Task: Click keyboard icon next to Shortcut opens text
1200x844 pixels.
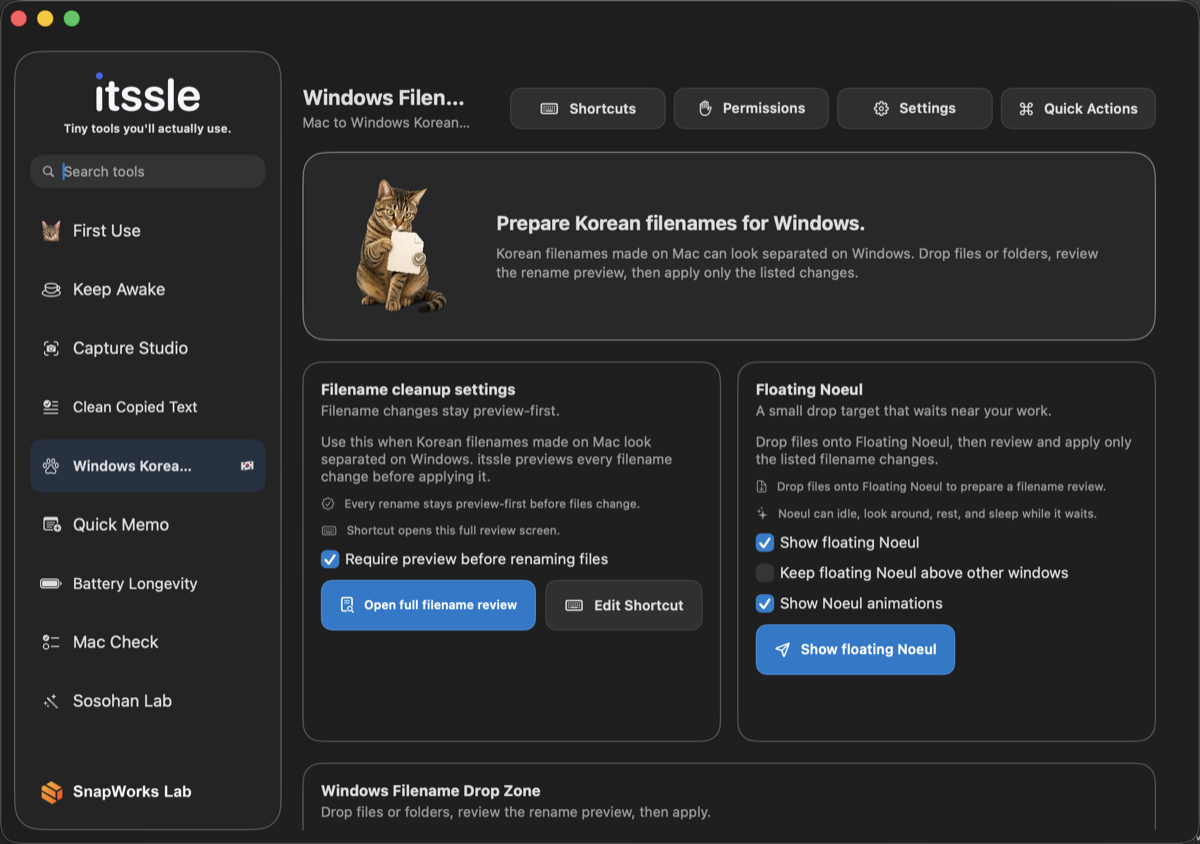Action: pos(329,531)
